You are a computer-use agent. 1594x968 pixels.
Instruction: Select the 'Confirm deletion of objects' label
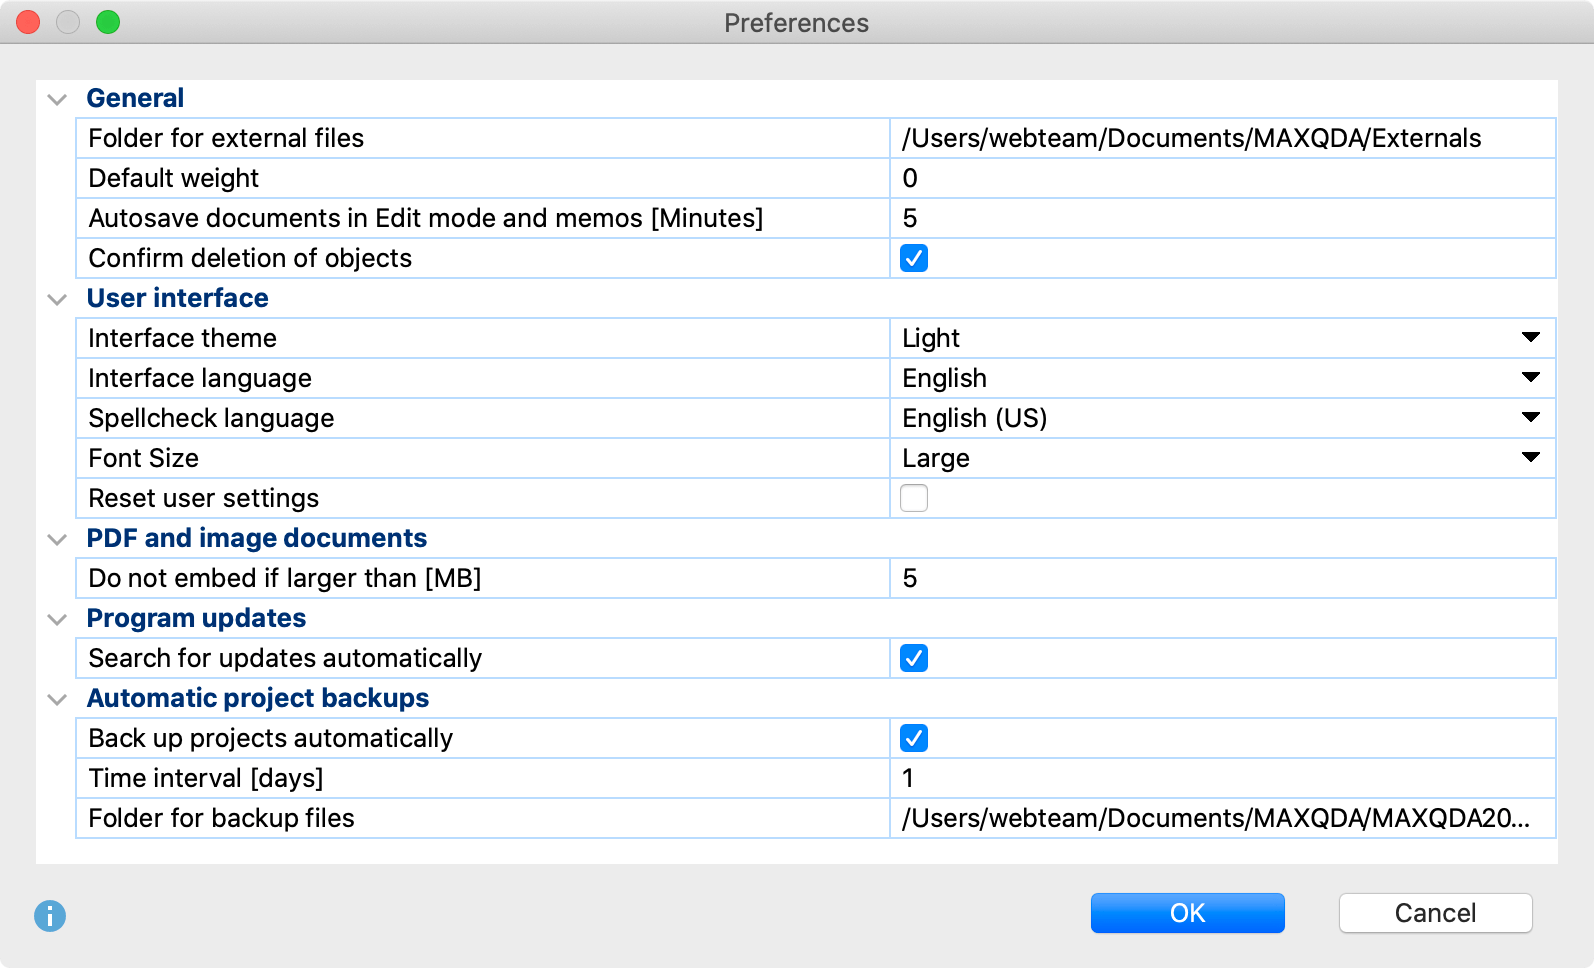(x=250, y=258)
